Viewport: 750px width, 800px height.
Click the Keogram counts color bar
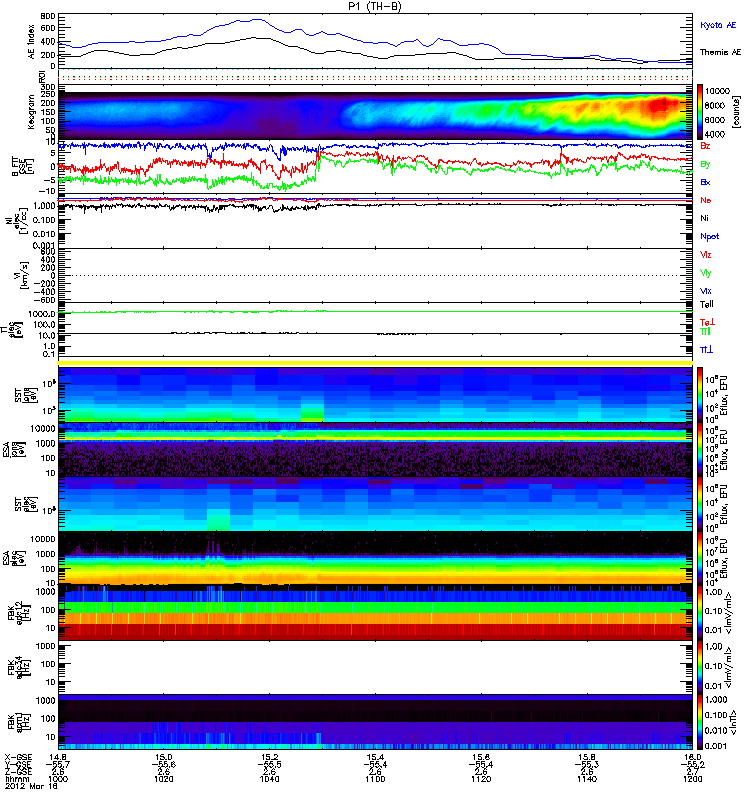[x=700, y=112]
